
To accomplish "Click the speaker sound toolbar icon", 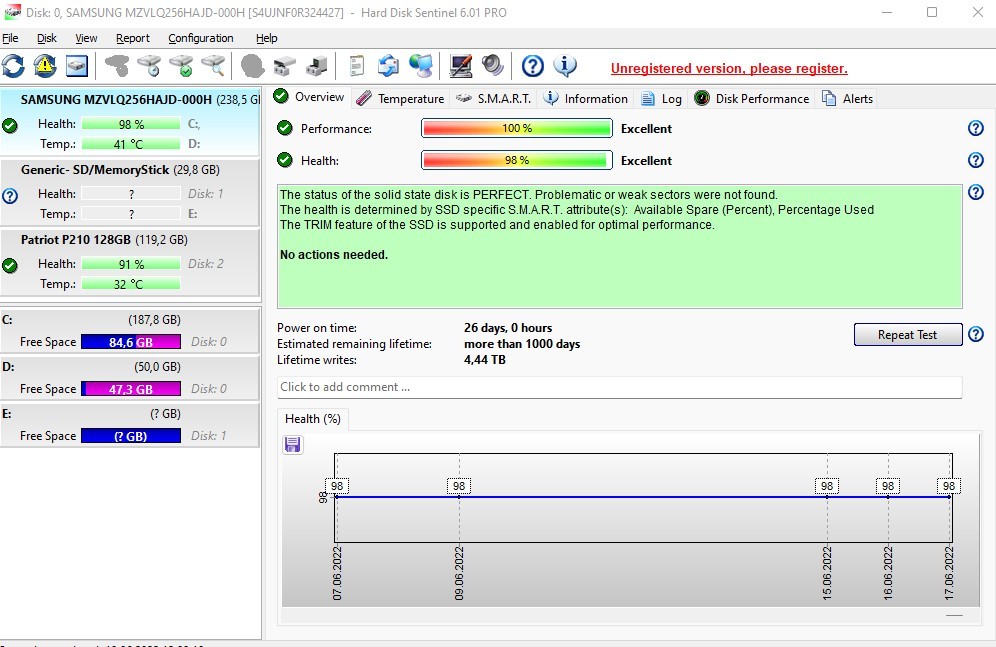I will (492, 66).
